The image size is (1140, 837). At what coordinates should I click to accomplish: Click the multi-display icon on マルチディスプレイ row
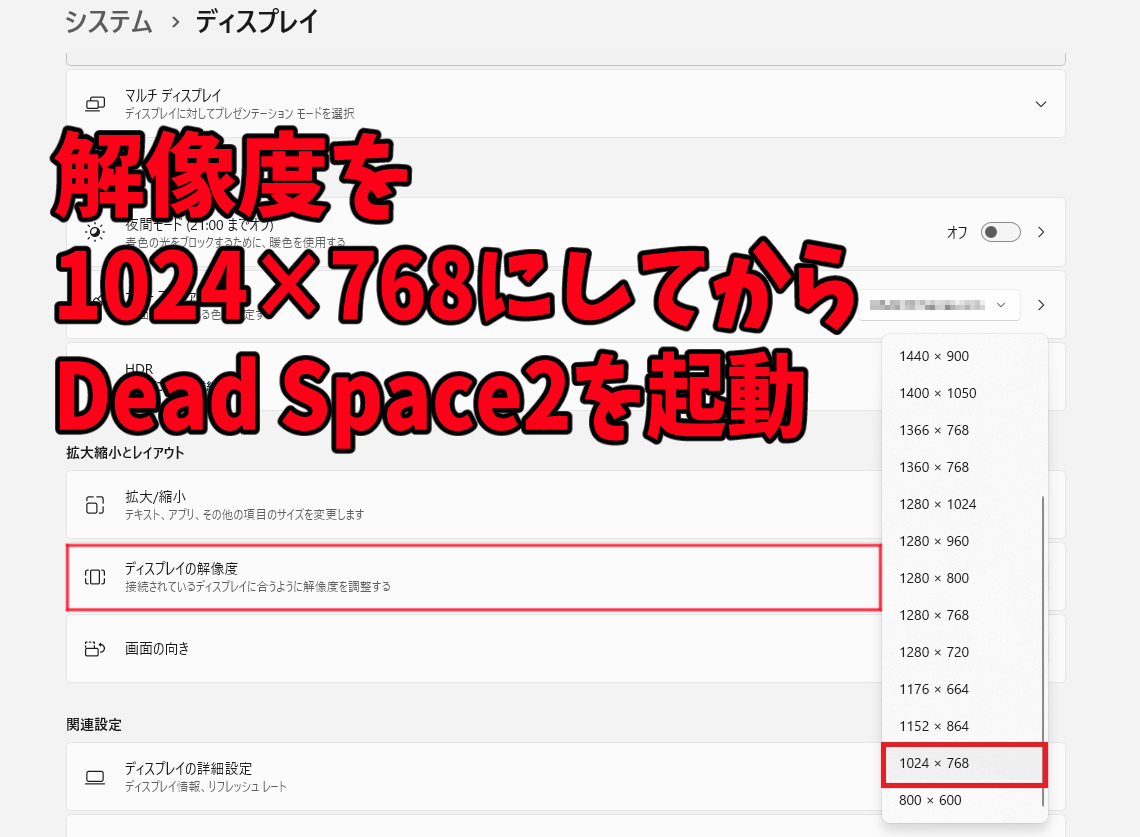pos(95,102)
